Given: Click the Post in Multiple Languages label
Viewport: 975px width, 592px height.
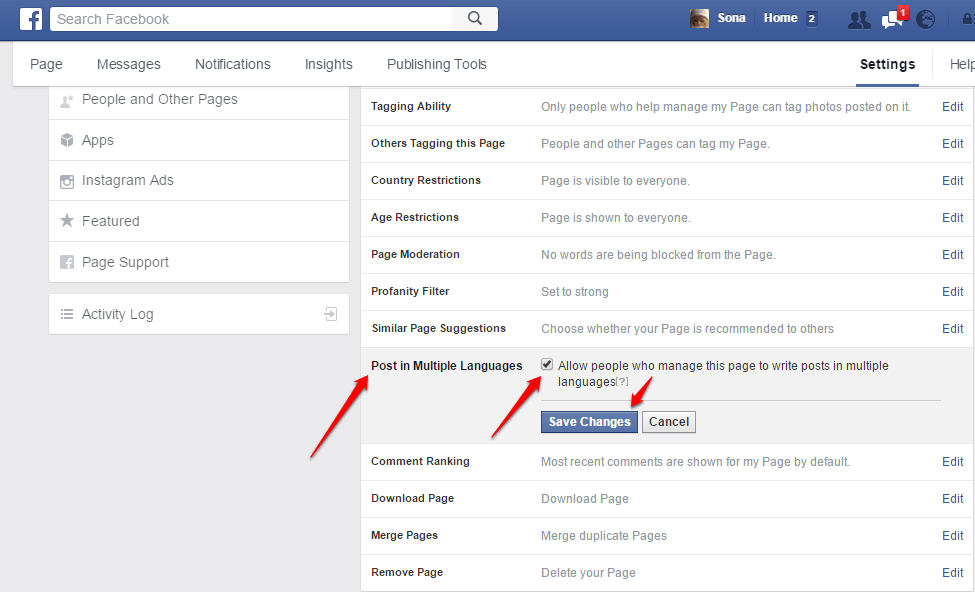Looking at the screenshot, I should click(446, 366).
